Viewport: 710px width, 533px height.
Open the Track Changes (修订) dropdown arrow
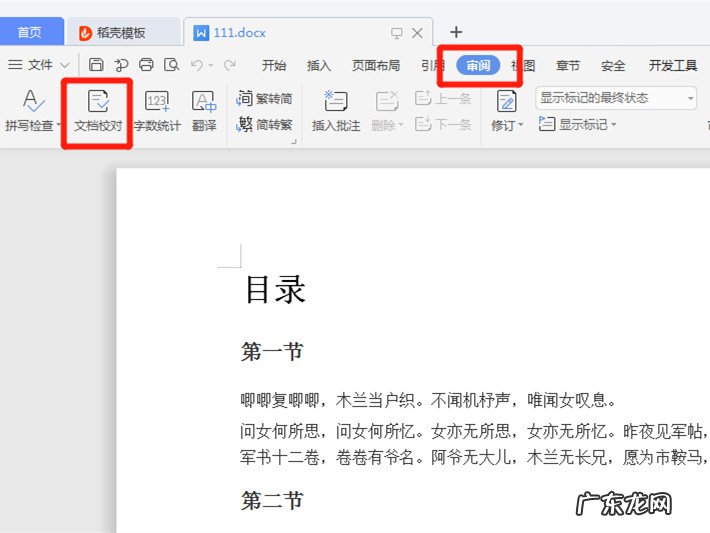521,125
